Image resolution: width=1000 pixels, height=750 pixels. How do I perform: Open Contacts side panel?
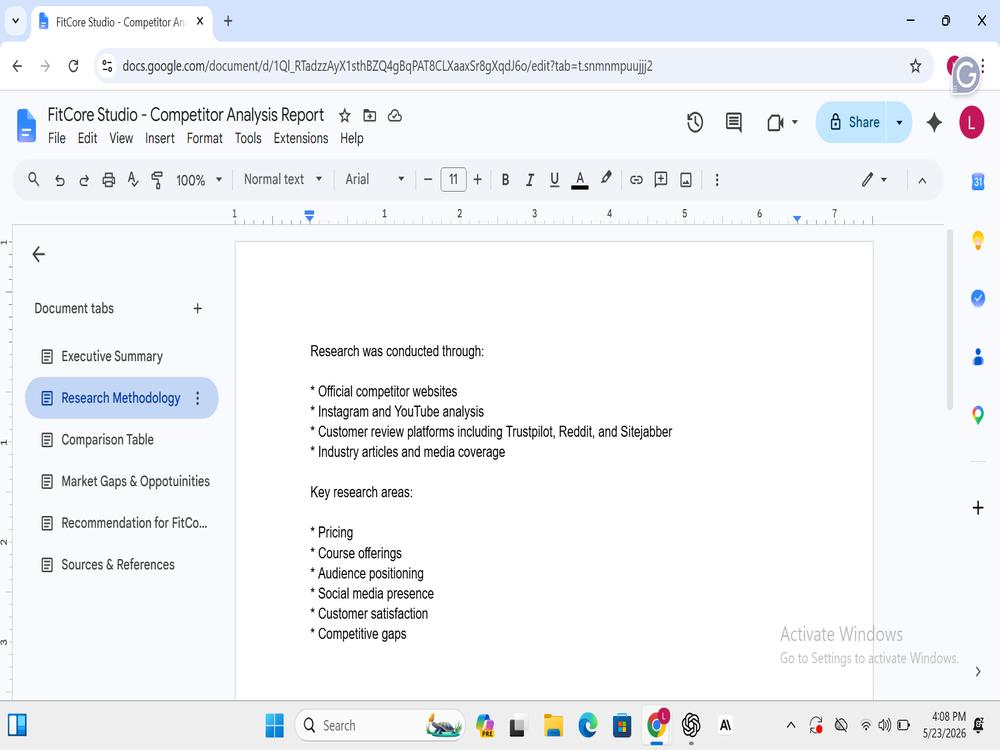[977, 357]
